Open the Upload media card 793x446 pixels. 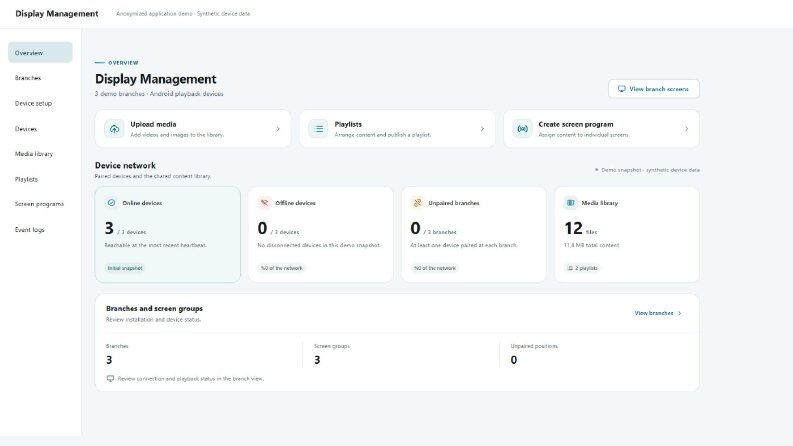click(193, 129)
